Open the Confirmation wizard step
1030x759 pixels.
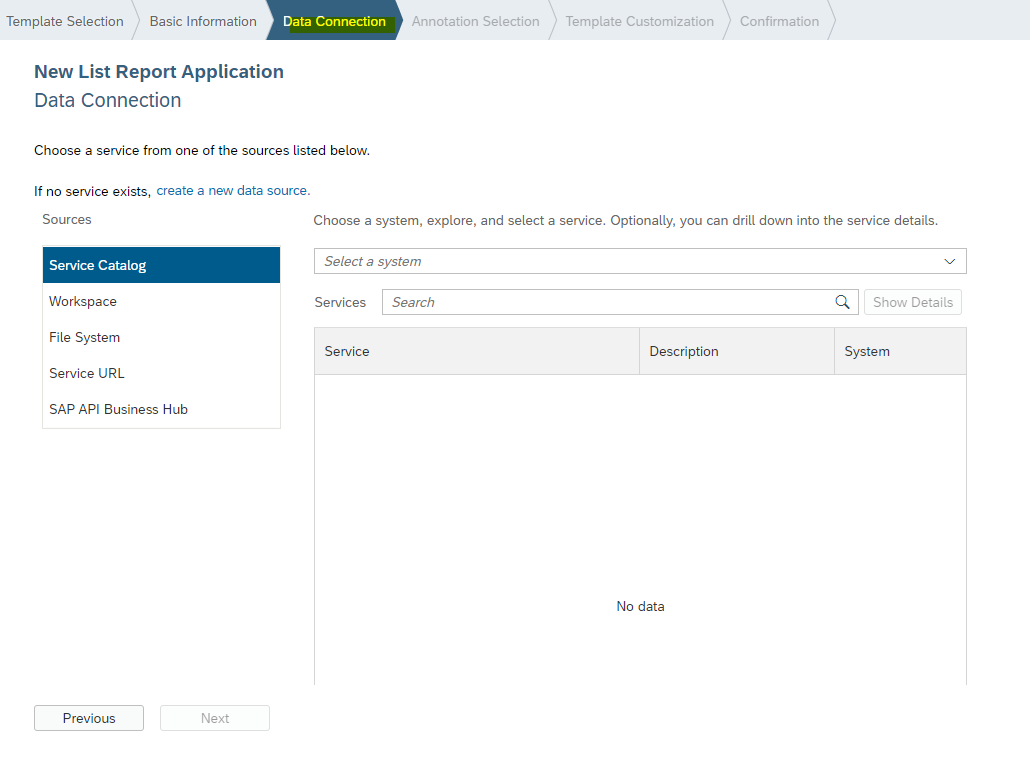pos(779,21)
